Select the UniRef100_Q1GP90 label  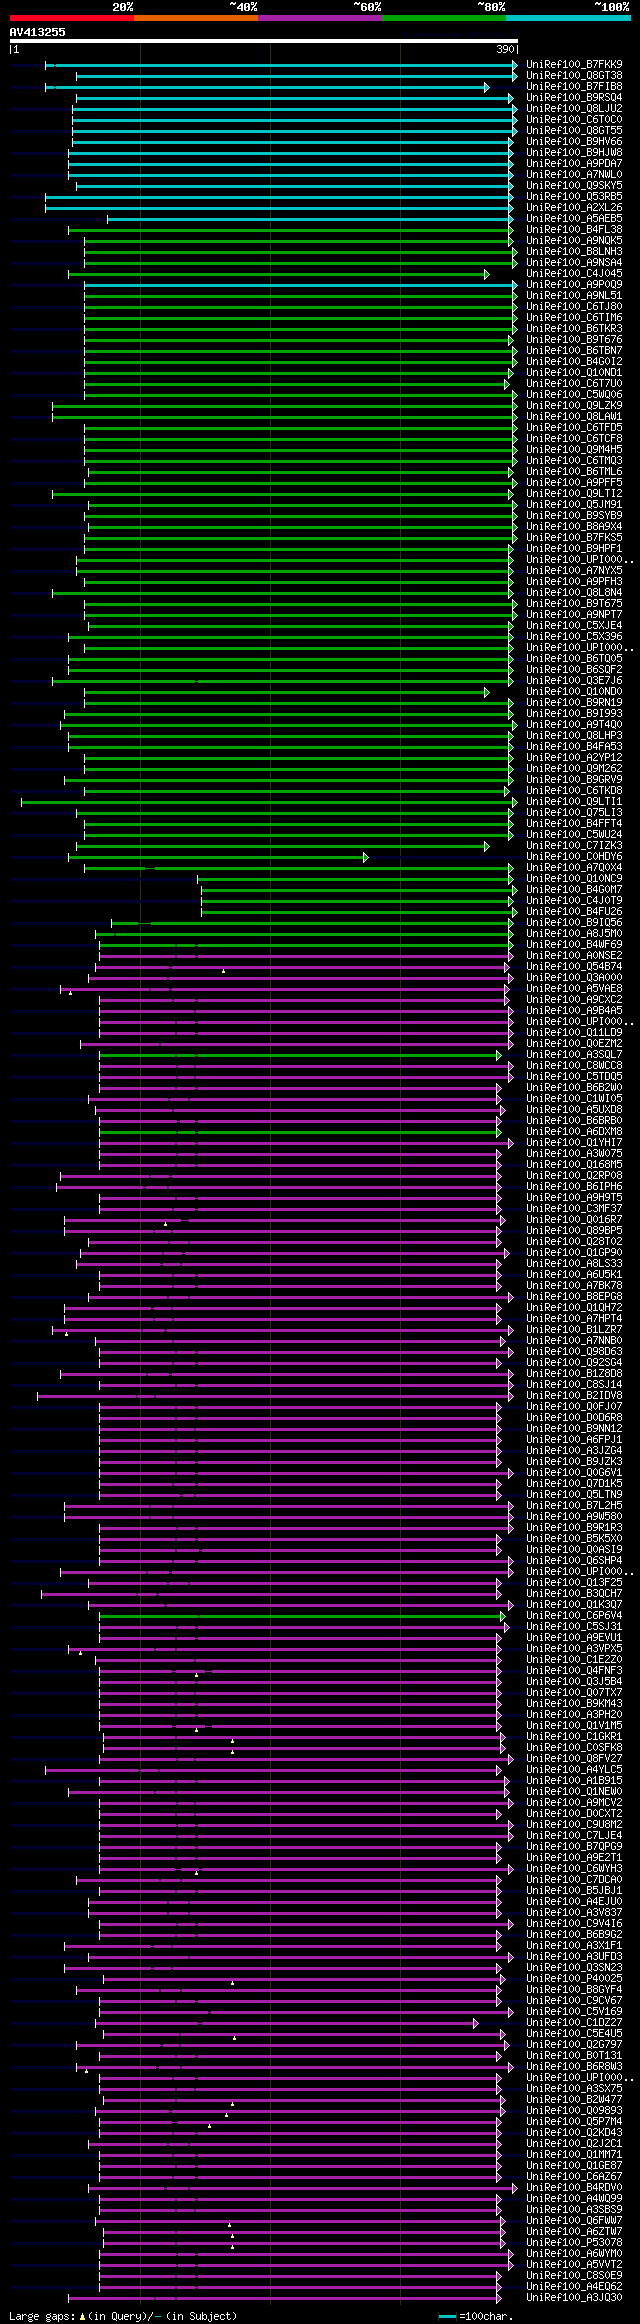coord(574,1253)
